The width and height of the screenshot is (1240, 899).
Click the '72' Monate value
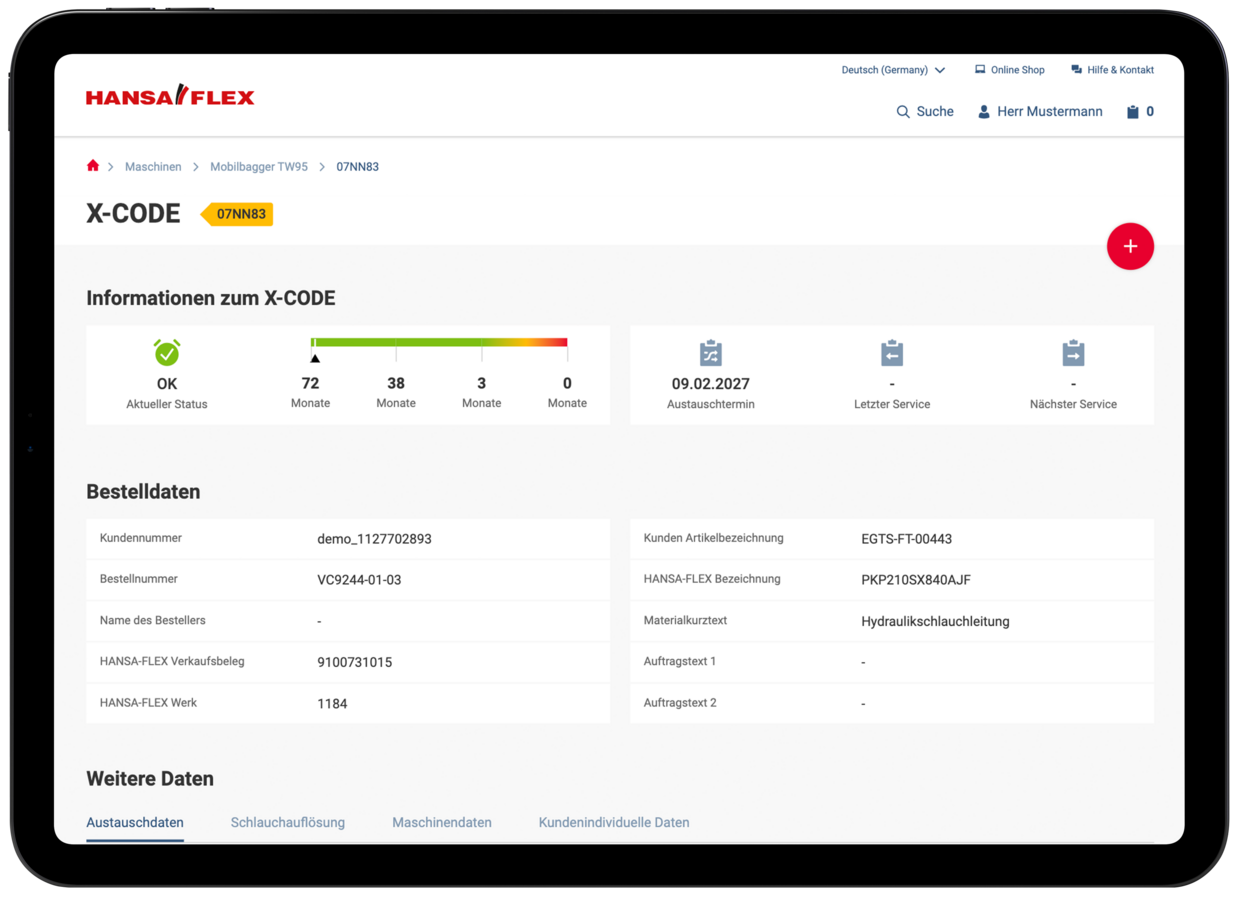click(310, 383)
